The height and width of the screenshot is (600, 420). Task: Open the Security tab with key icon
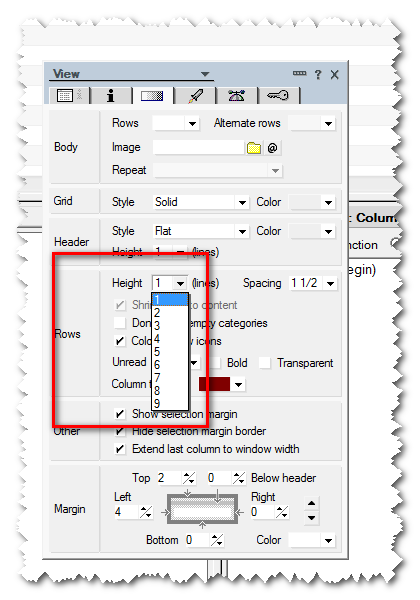point(278,95)
